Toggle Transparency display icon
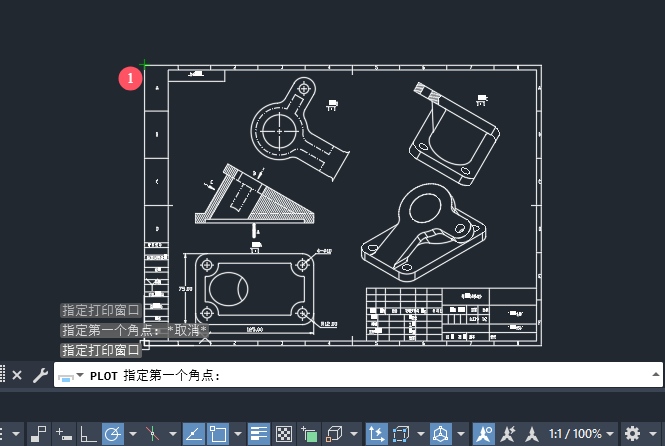 pos(284,434)
